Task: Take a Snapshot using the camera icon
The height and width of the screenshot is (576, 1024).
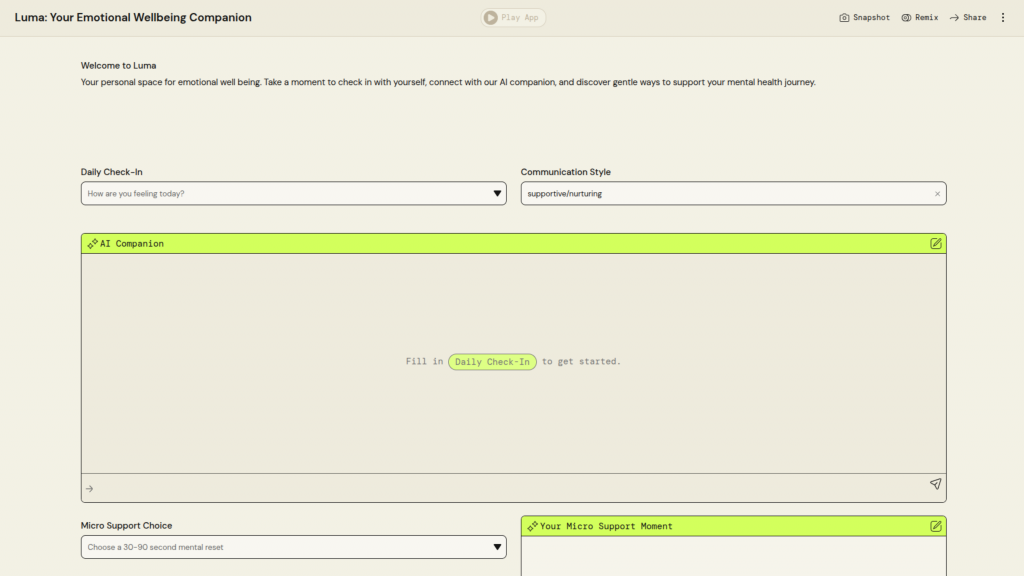Action: (844, 18)
